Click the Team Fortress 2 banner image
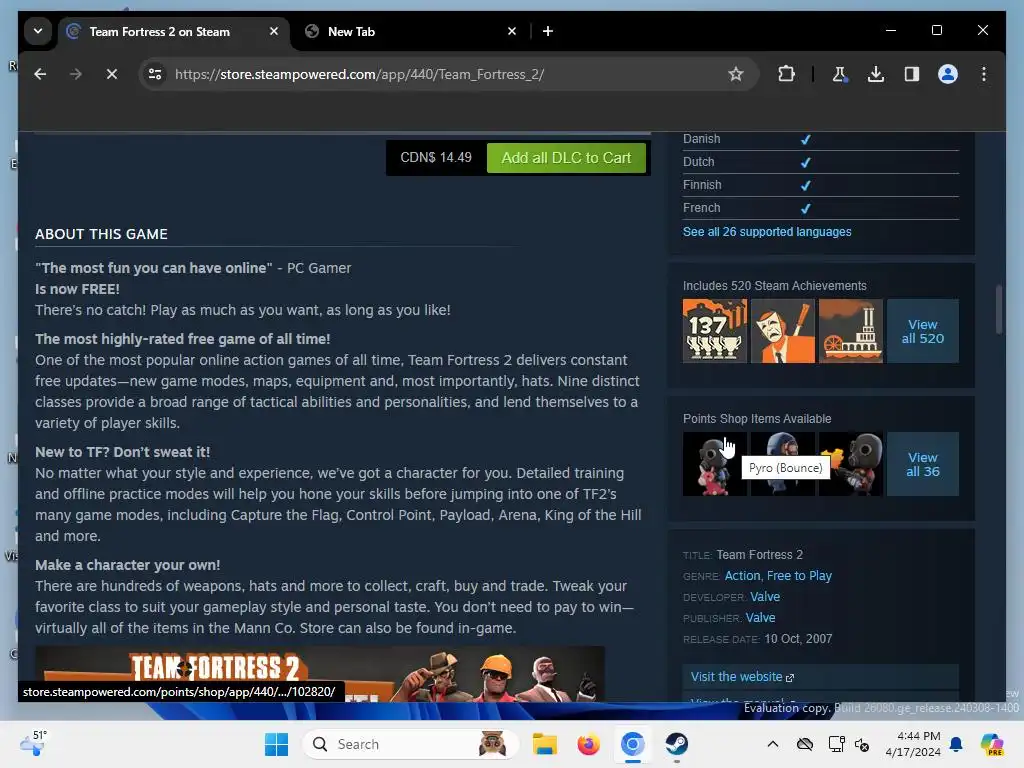The image size is (1024, 768). [x=320, y=673]
